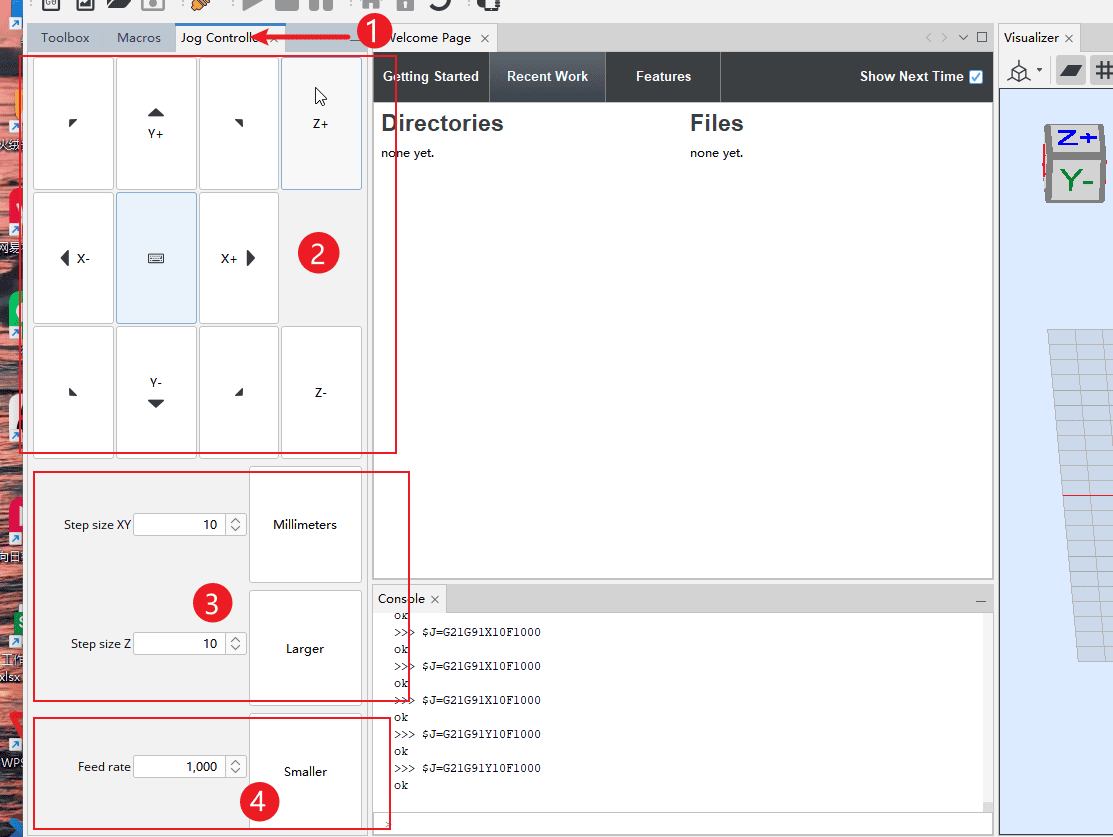1113x837 pixels.
Task: Click the Y- down jog button
Action: point(156,392)
